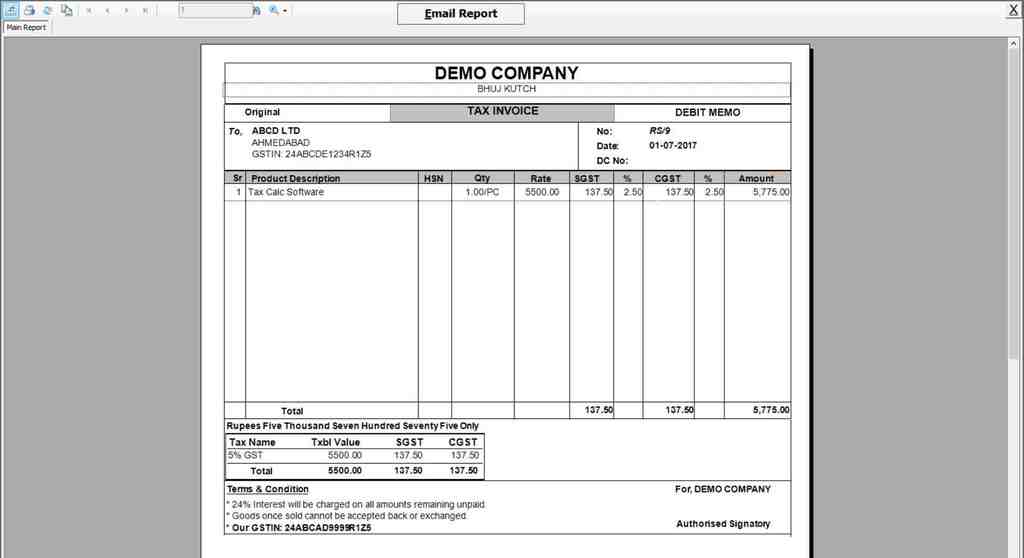This screenshot has height=558, width=1024.
Task: Toggle the group tree panel icon
Action: [x=66, y=10]
